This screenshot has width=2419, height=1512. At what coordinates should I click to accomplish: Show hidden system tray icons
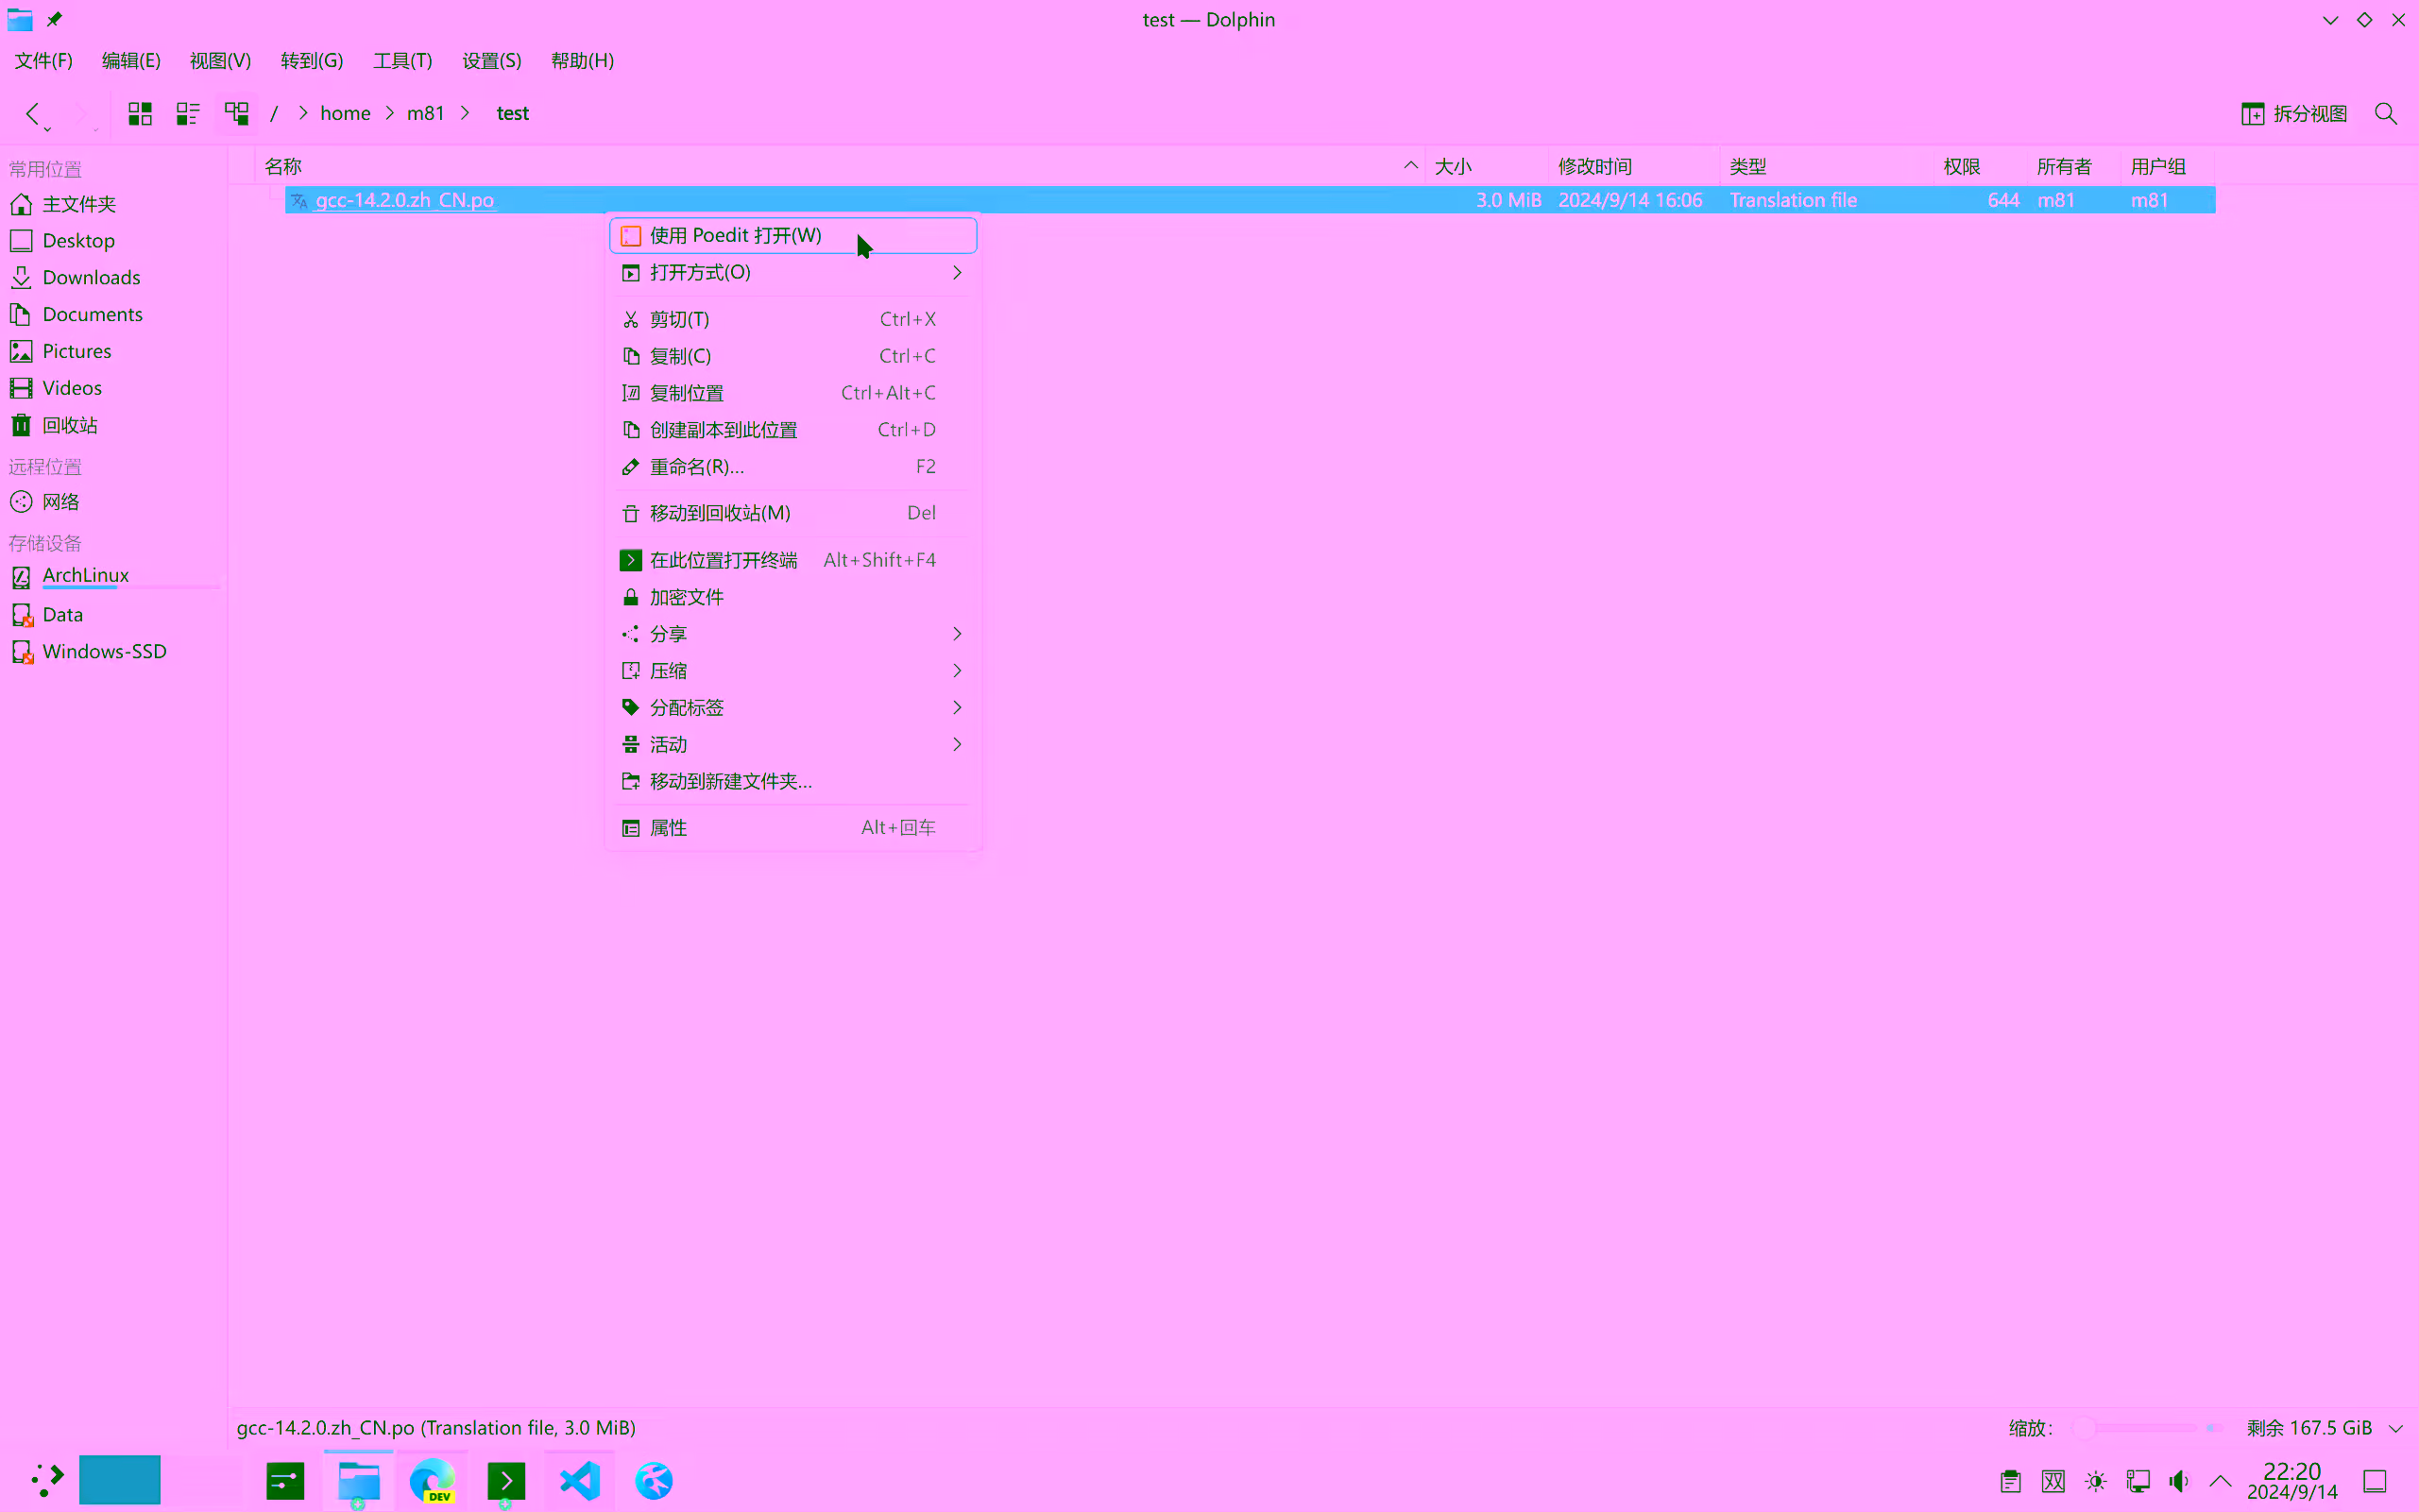tap(2220, 1481)
